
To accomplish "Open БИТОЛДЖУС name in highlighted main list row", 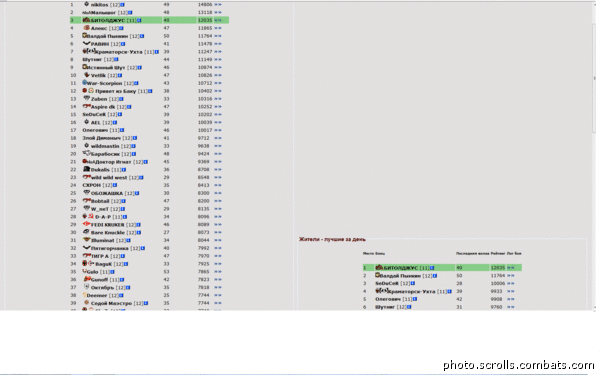I will [x=108, y=20].
